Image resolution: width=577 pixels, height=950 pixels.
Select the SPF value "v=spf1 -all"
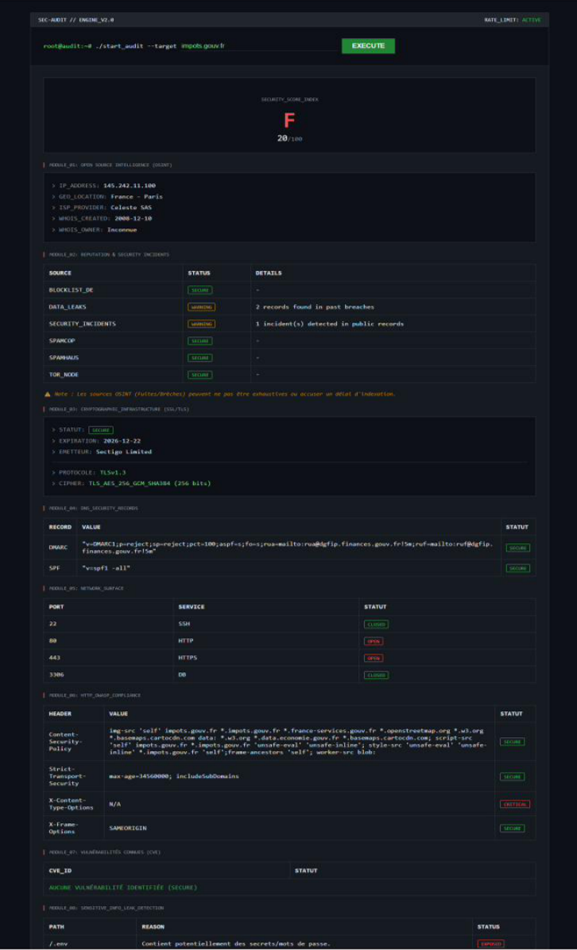(x=107, y=568)
